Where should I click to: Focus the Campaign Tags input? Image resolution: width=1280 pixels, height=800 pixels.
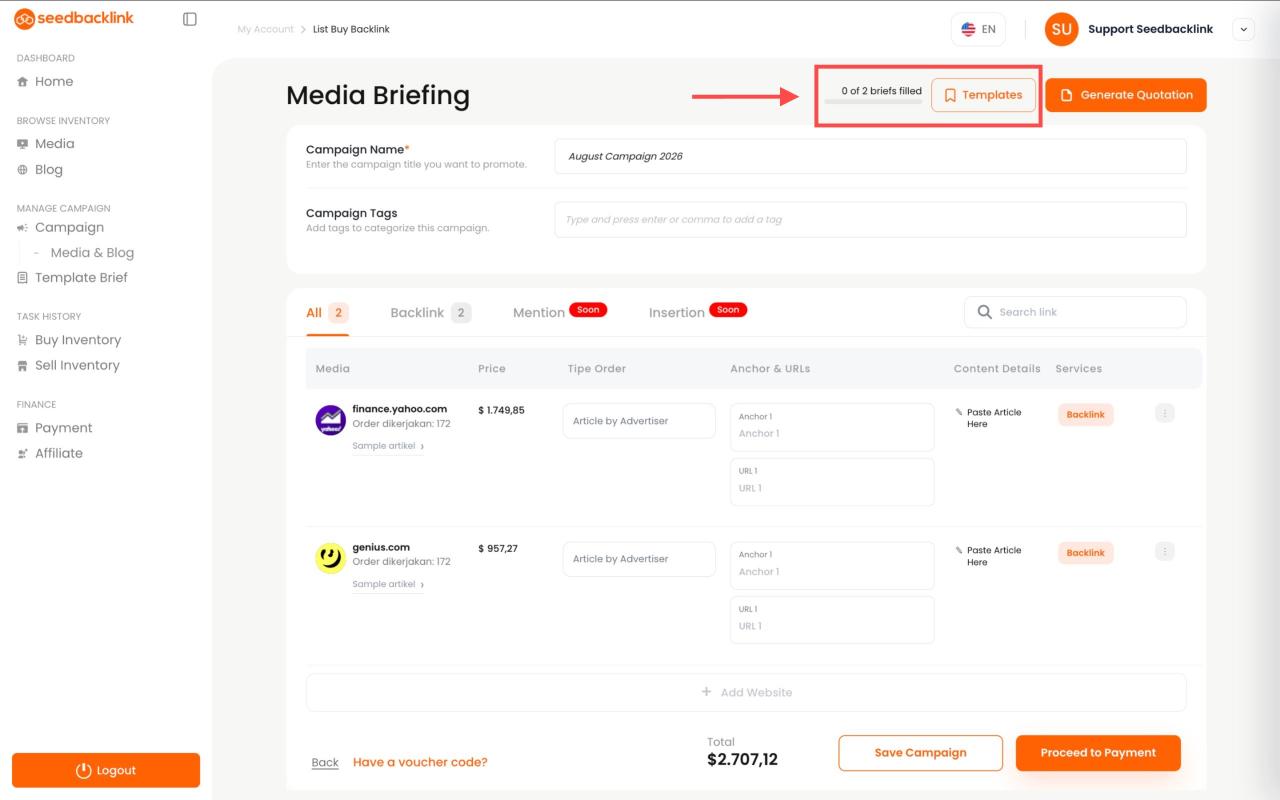click(x=870, y=220)
